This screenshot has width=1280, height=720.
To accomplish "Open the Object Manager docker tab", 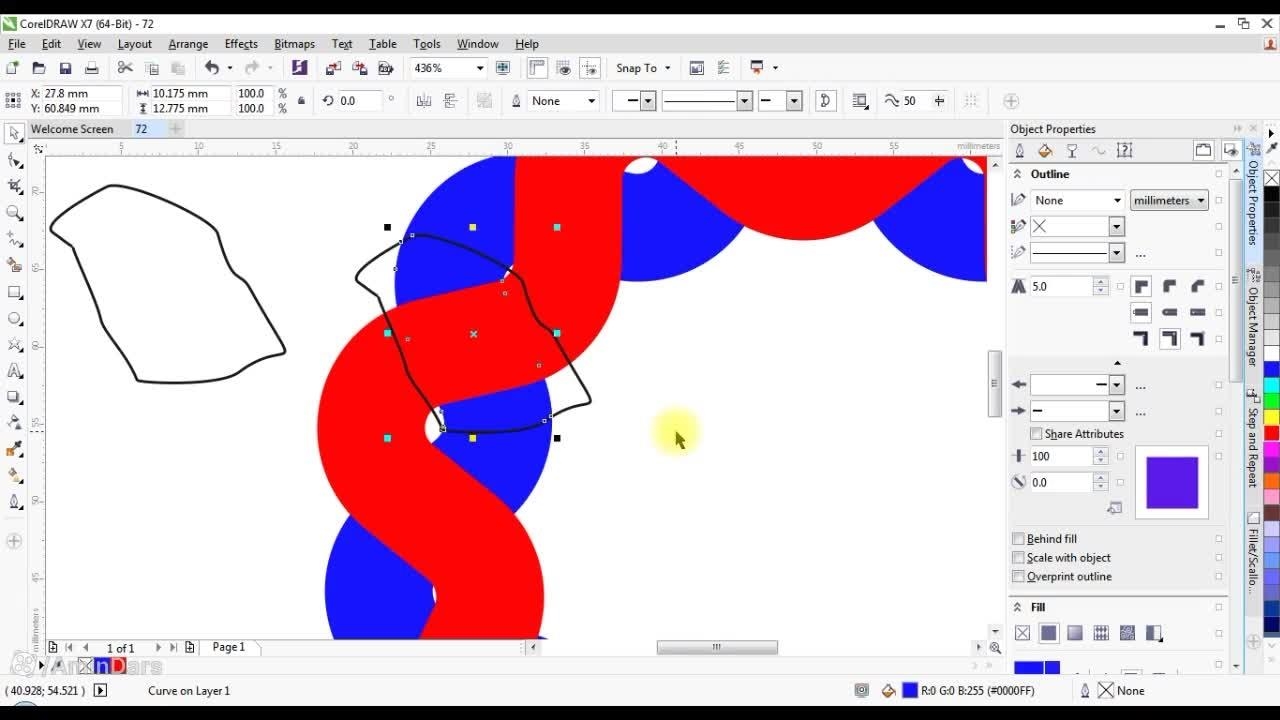I will [x=1253, y=326].
